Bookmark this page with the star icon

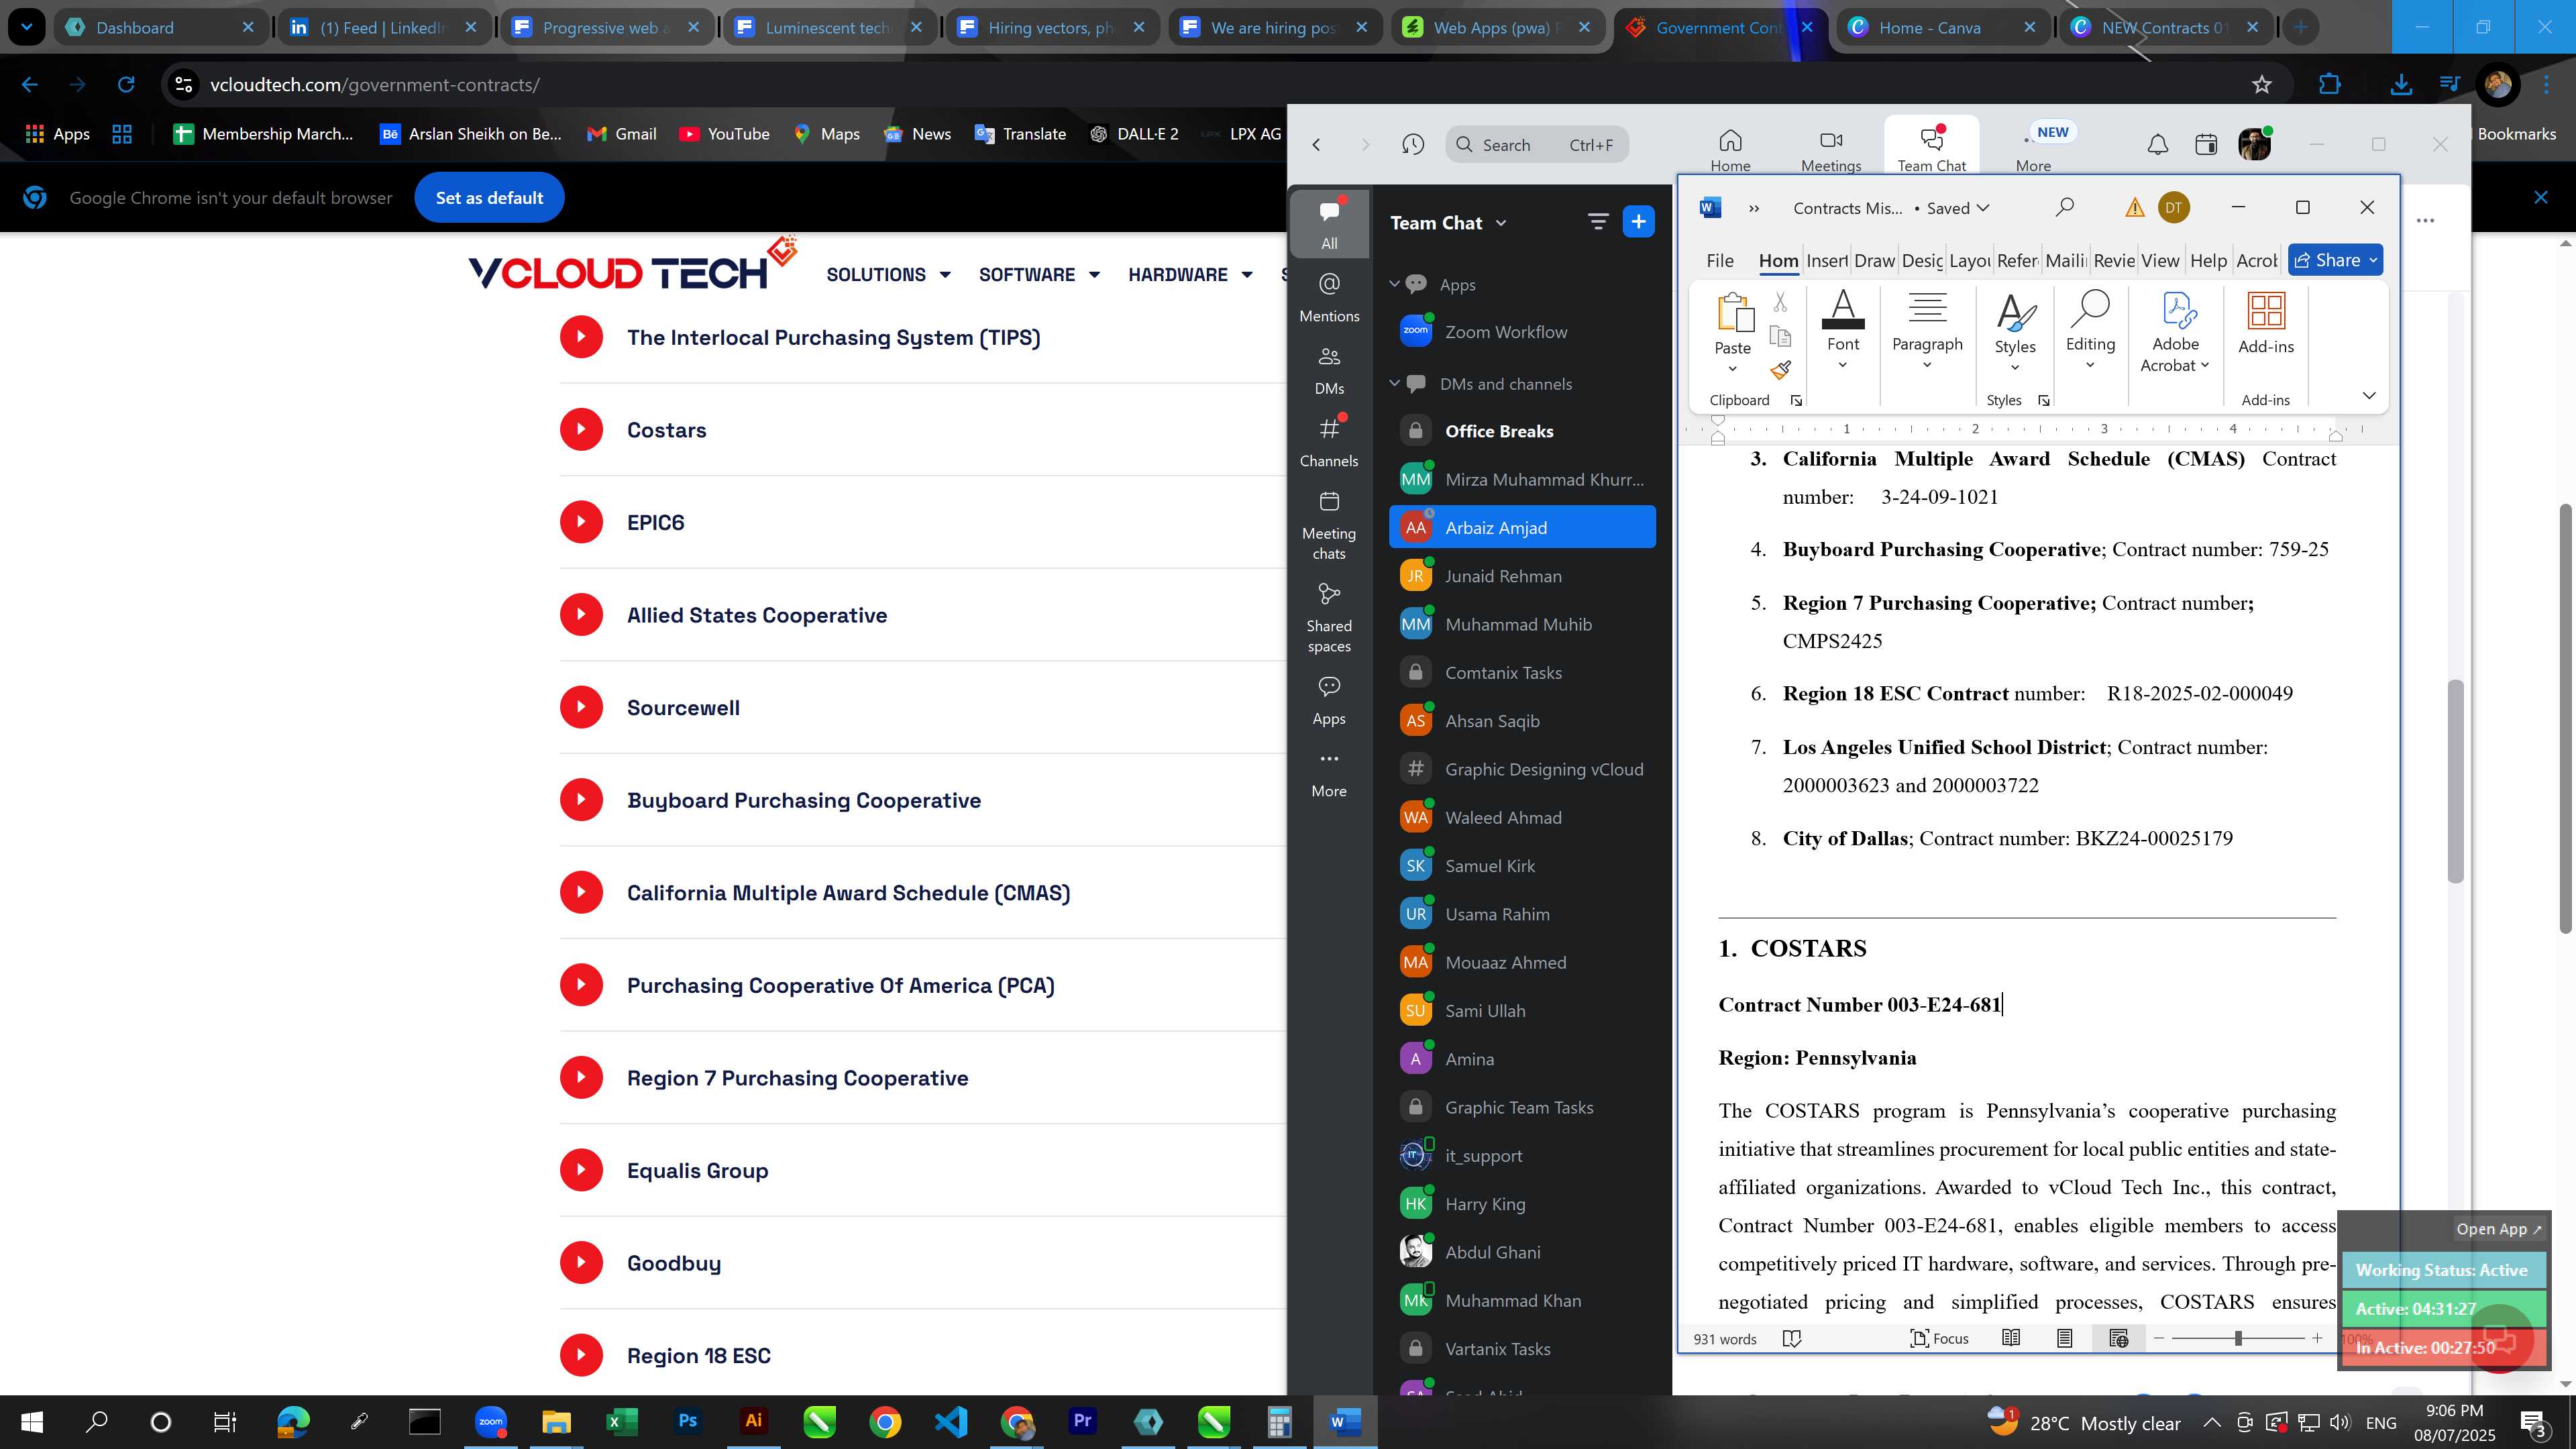click(x=2262, y=85)
